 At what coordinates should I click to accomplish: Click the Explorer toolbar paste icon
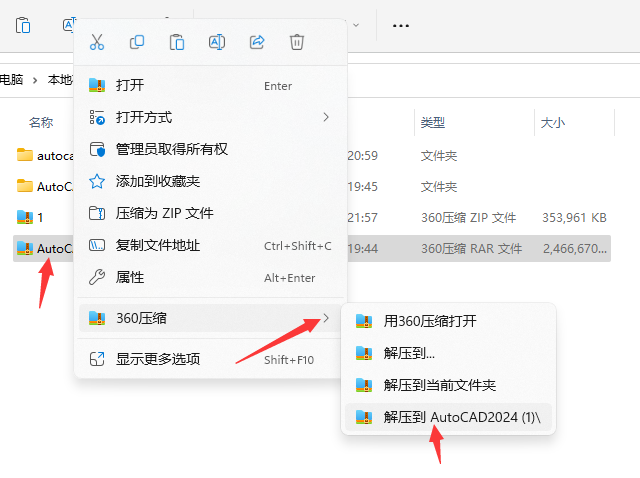tap(23, 25)
